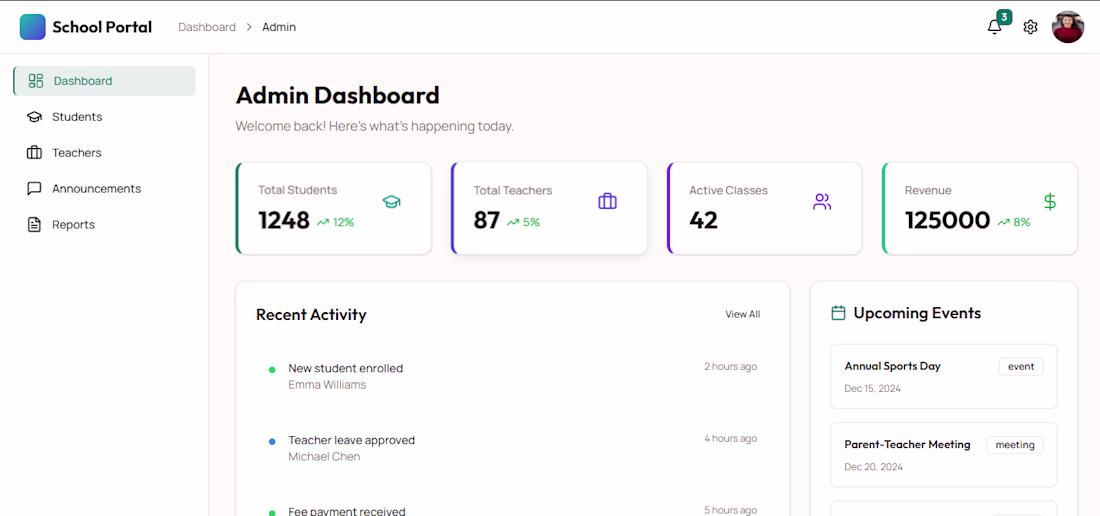Click the Announcements speech bubble icon
Viewport: 1100px width, 516px height.
[x=34, y=189]
